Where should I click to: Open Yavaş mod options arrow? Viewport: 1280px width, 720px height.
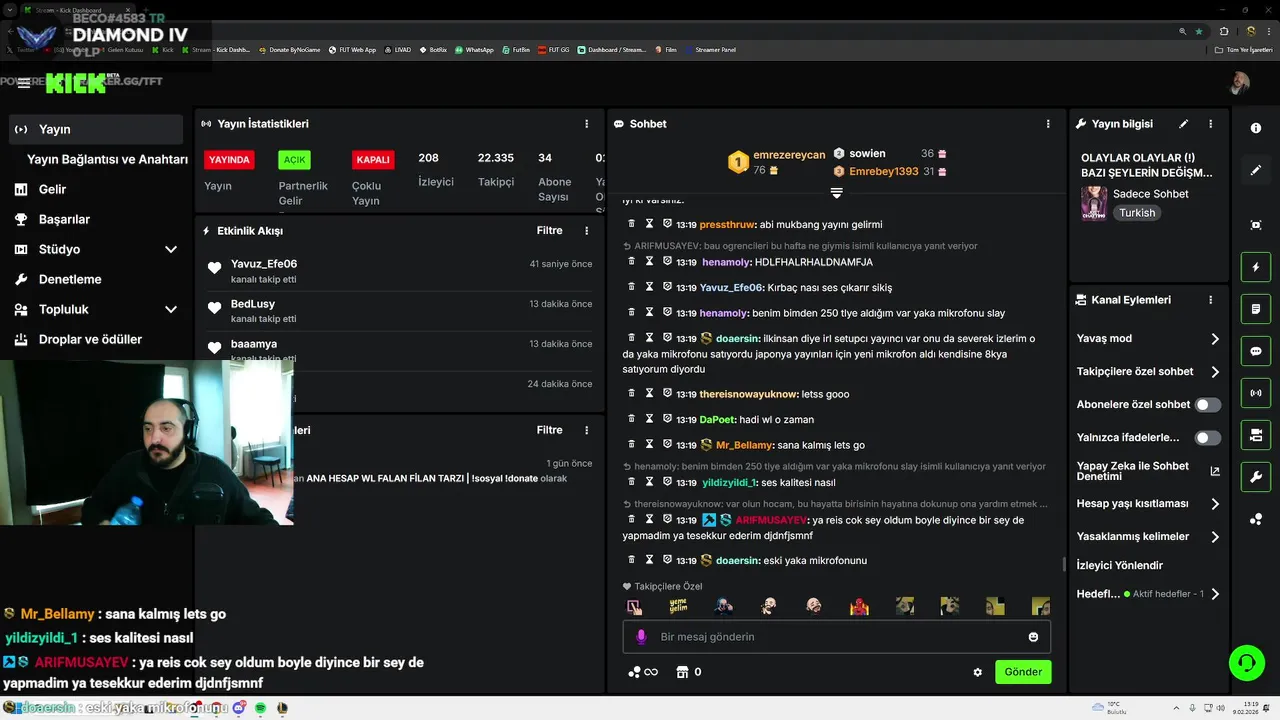(x=1215, y=339)
